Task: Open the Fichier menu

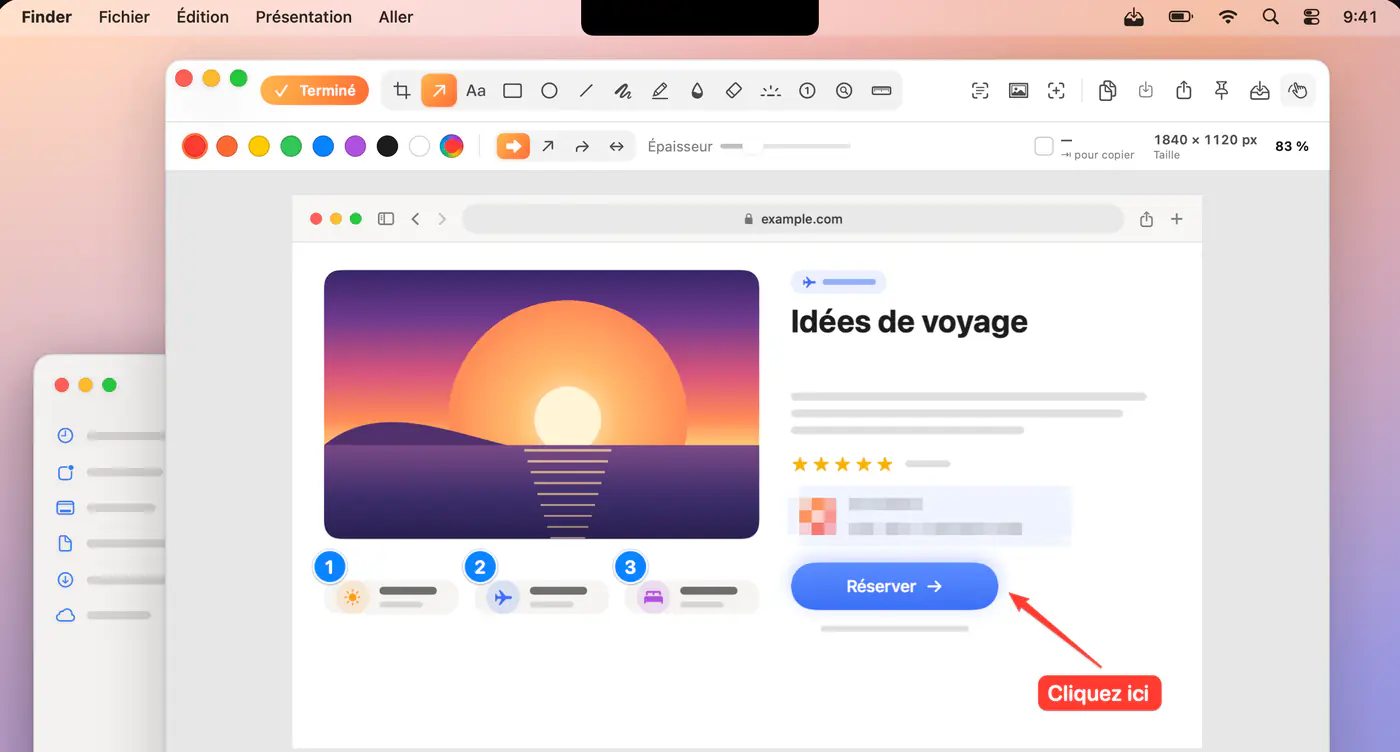Action: [124, 17]
